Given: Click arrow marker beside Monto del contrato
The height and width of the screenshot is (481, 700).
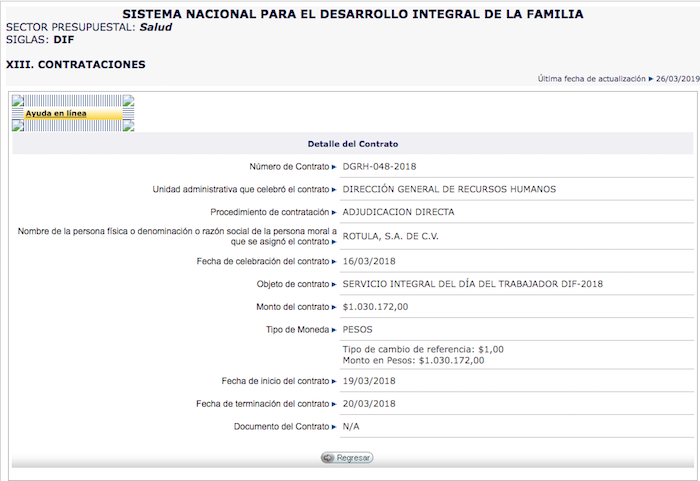Looking at the screenshot, I should (334, 307).
